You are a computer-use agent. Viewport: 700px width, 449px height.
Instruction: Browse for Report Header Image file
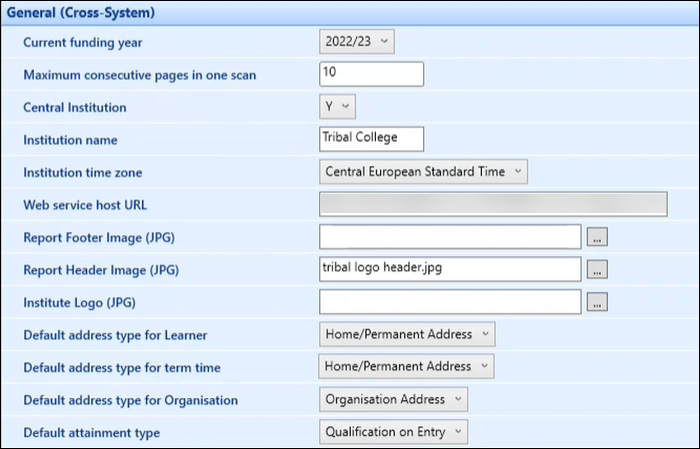tap(597, 269)
